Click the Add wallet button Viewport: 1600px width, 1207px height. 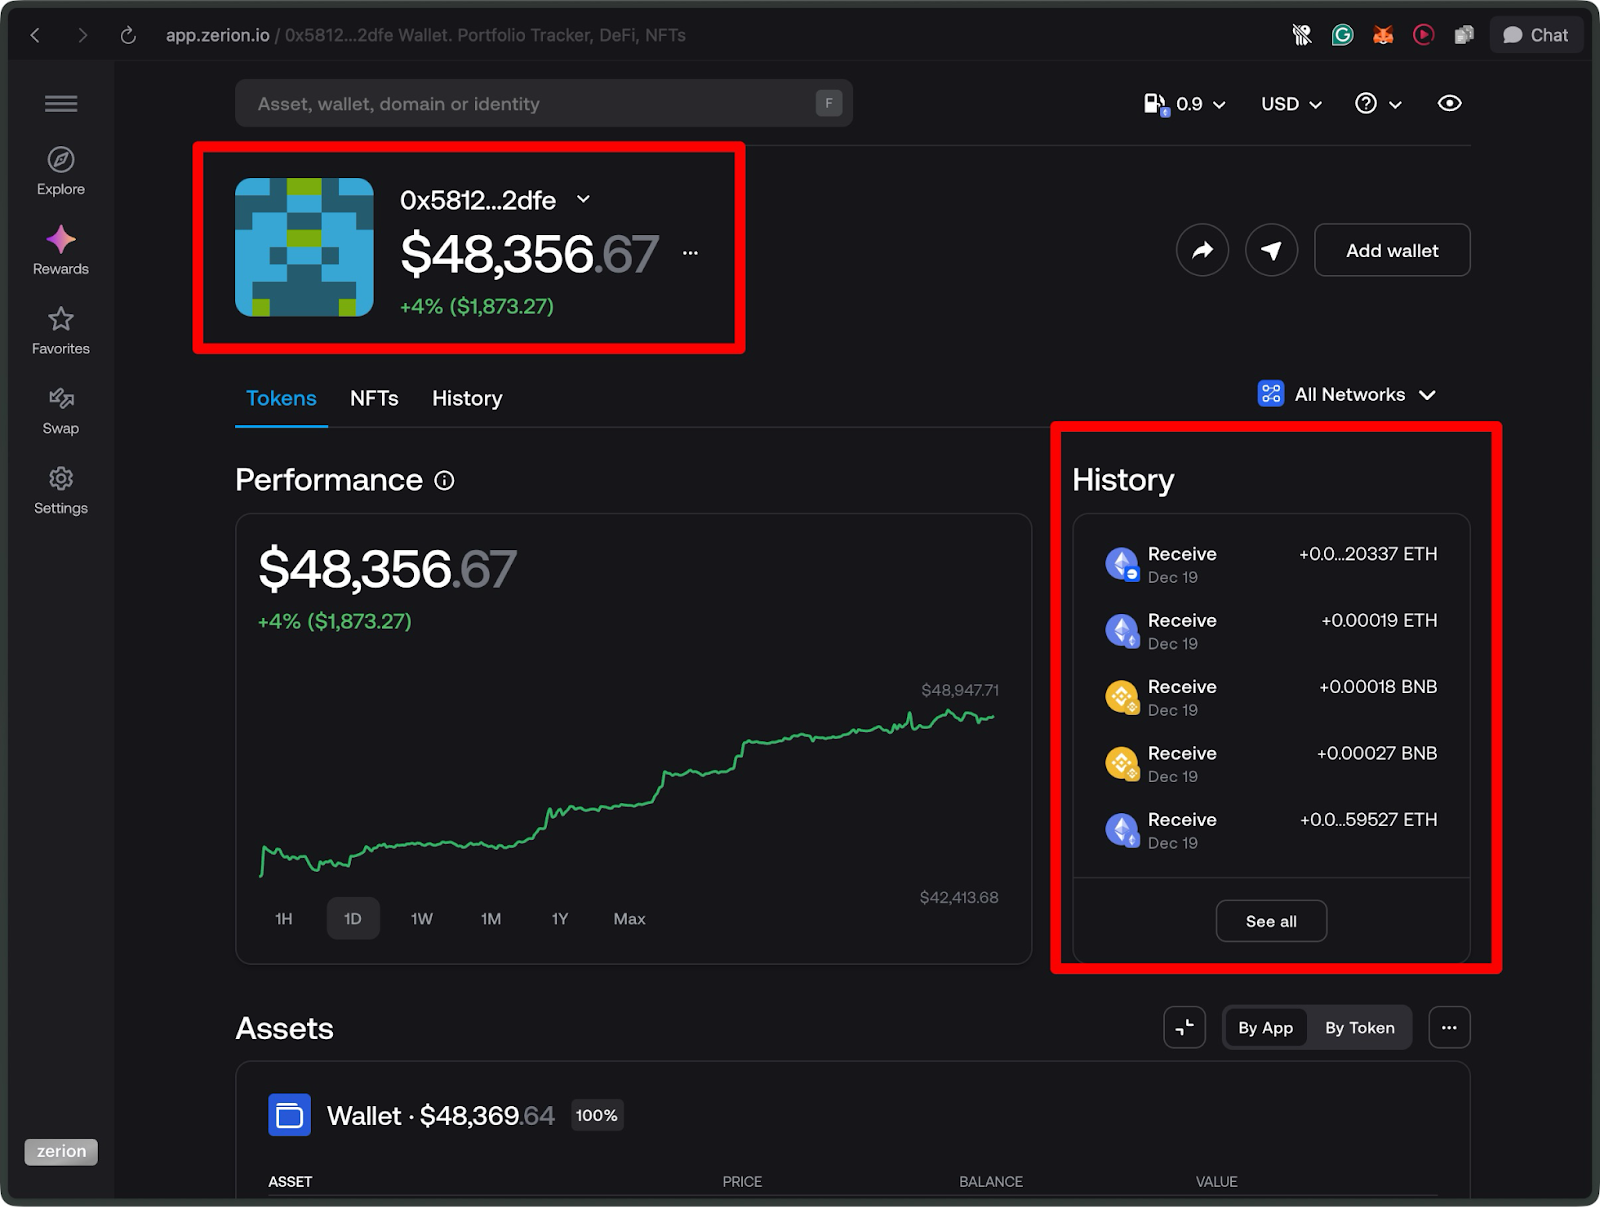(x=1391, y=250)
